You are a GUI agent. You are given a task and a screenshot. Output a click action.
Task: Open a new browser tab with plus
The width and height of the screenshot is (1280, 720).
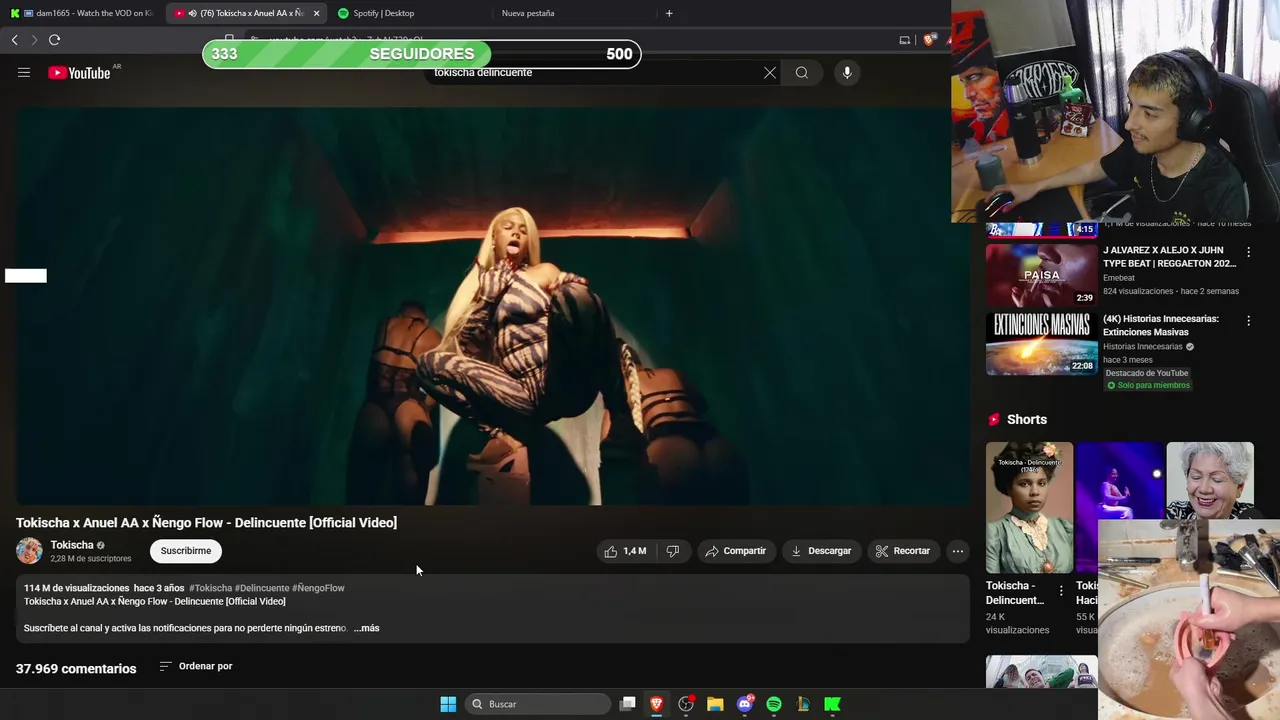669,13
